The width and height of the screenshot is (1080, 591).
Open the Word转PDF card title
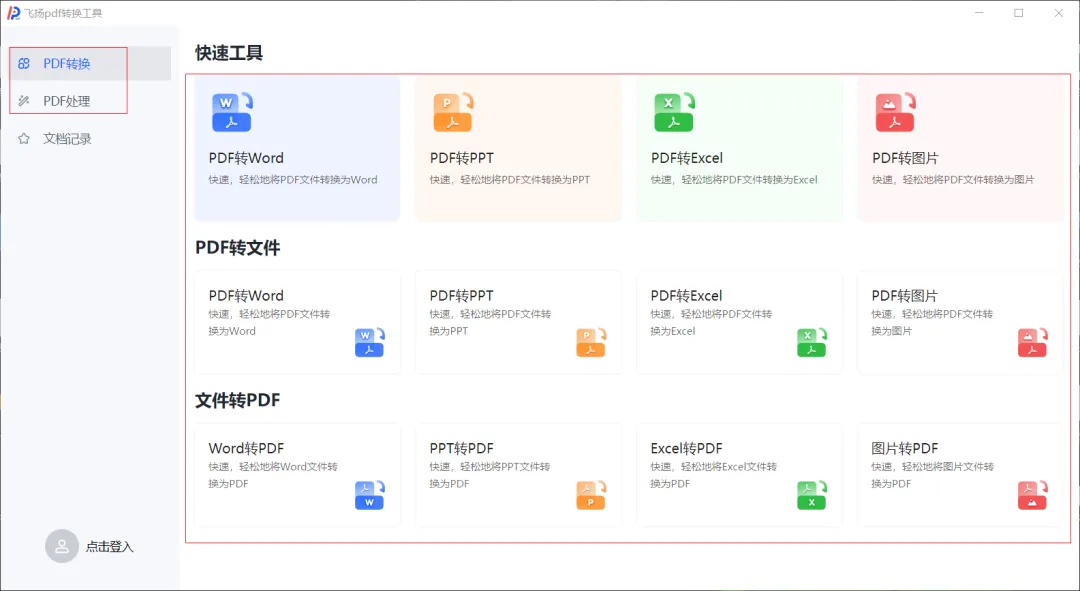coord(246,448)
